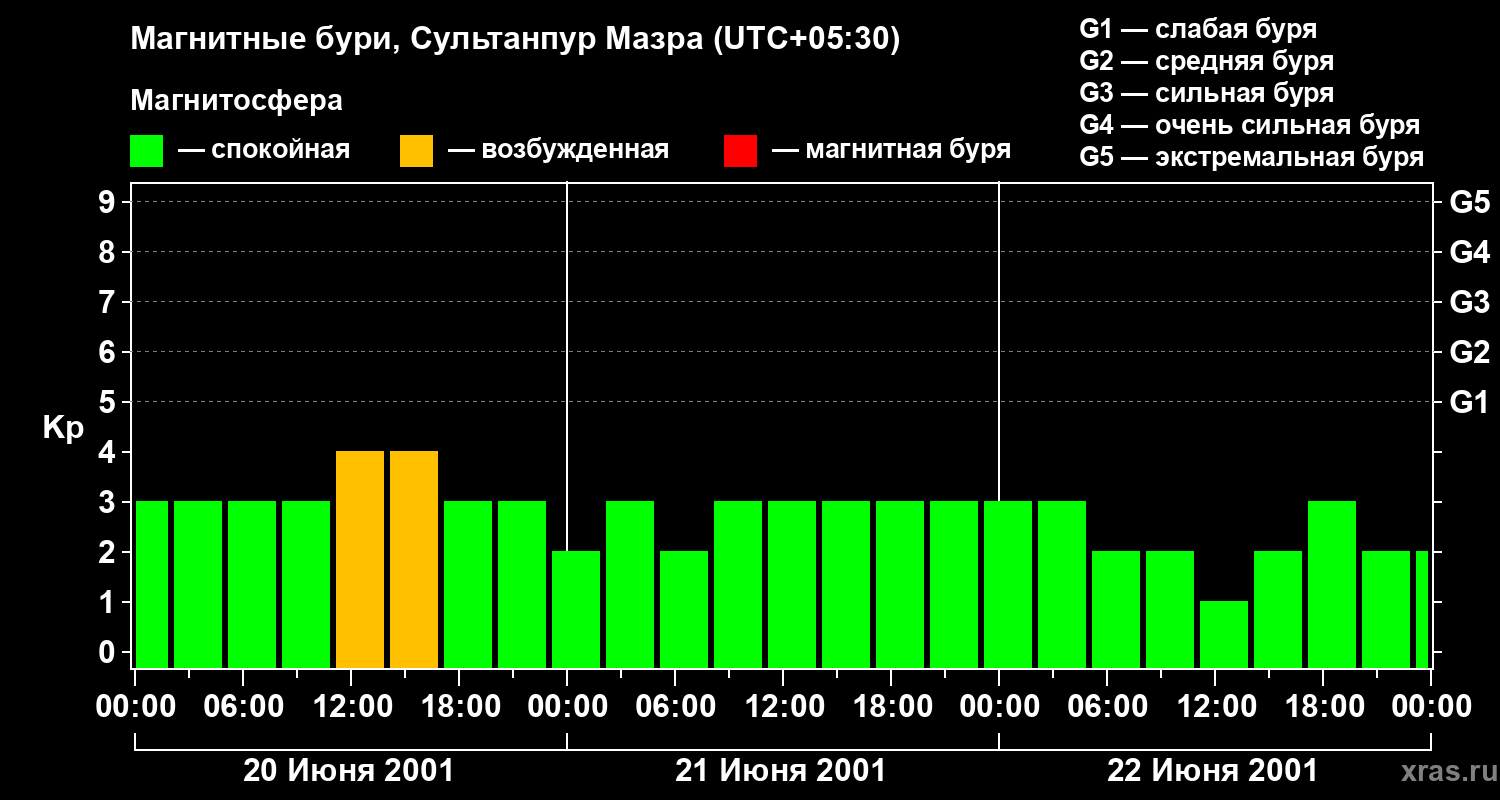Click the first orange bar at 12:00 on 20 June
Screen dimensions: 1500x800
[360, 559]
